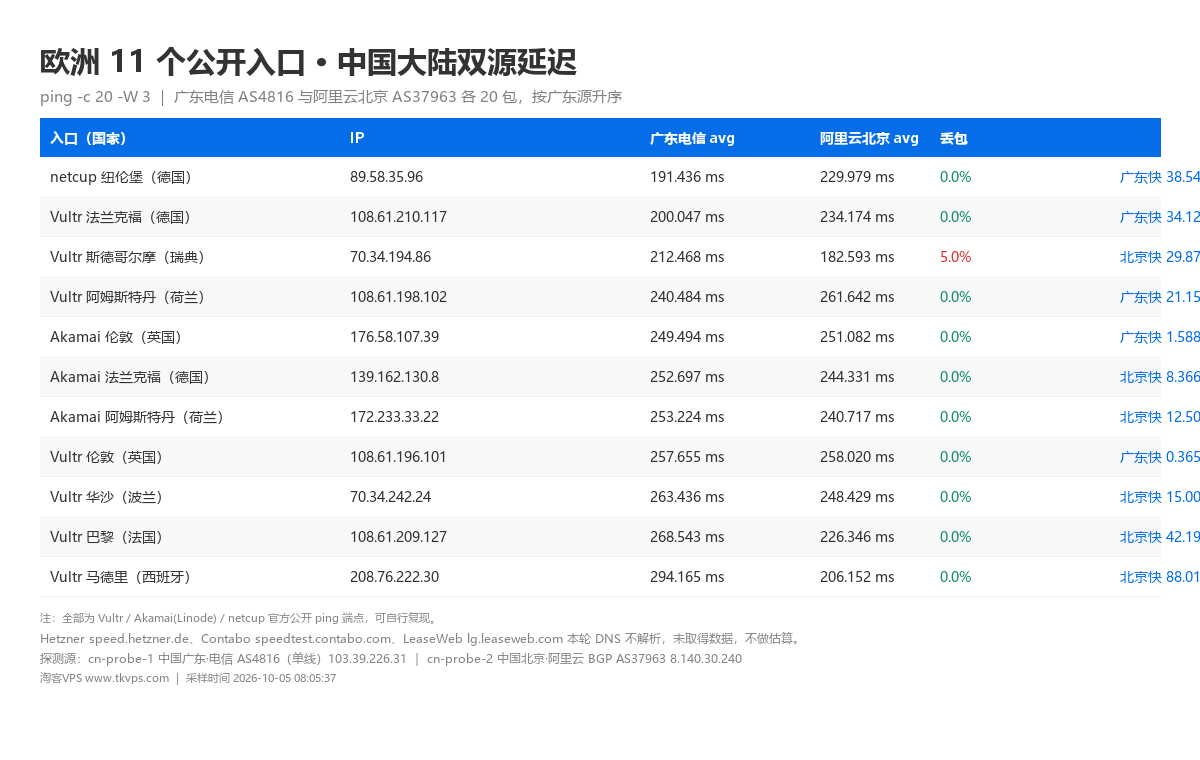Image resolution: width=1200 pixels, height=760 pixels.
Task: Click the 294.165 ms latency value
Action: (x=687, y=577)
